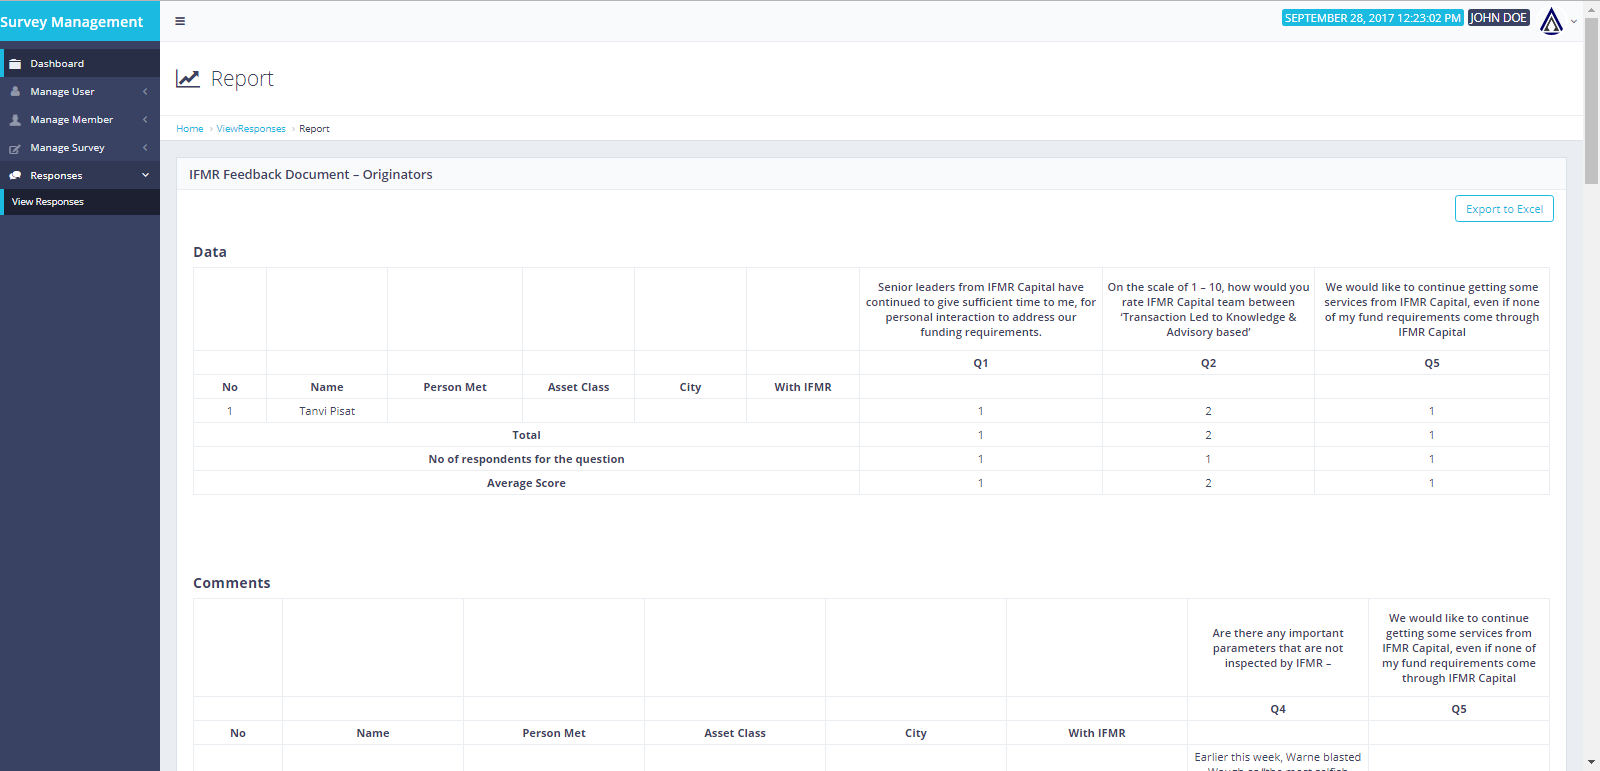Image resolution: width=1600 pixels, height=771 pixels.
Task: Collapse the Responses submenu chevron
Action: [145, 176]
